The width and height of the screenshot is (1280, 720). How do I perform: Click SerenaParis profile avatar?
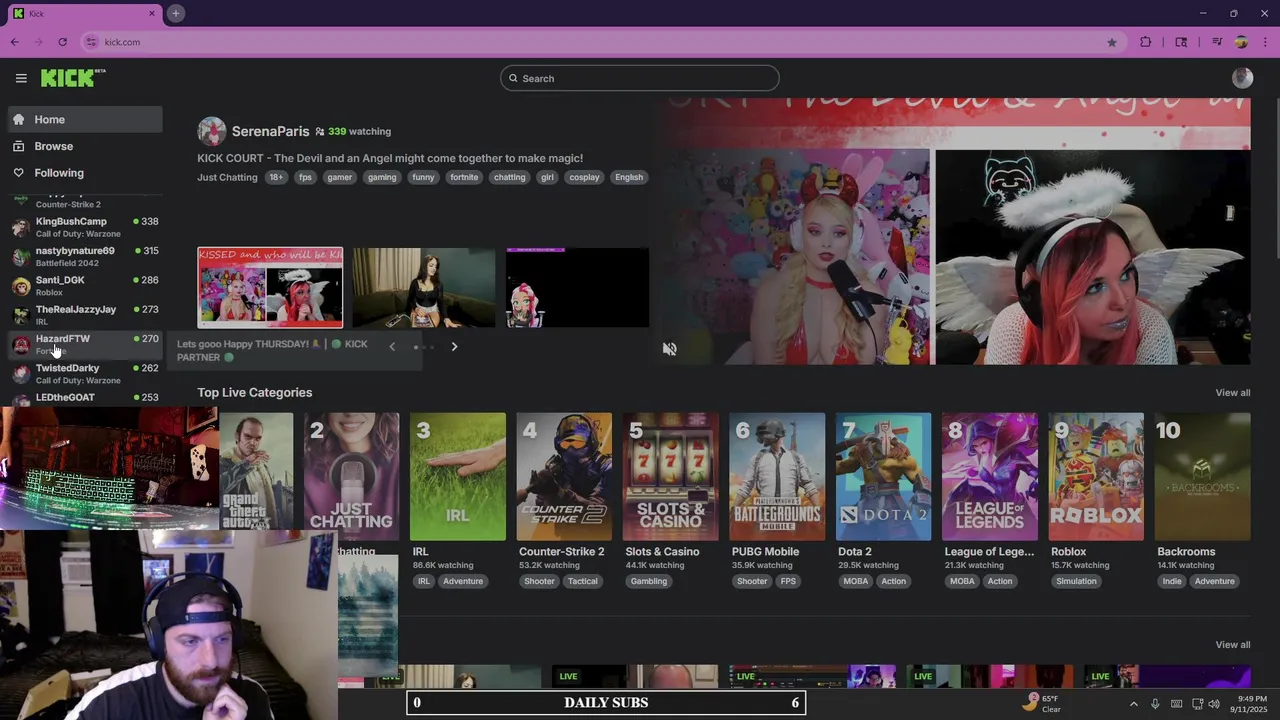(211, 131)
